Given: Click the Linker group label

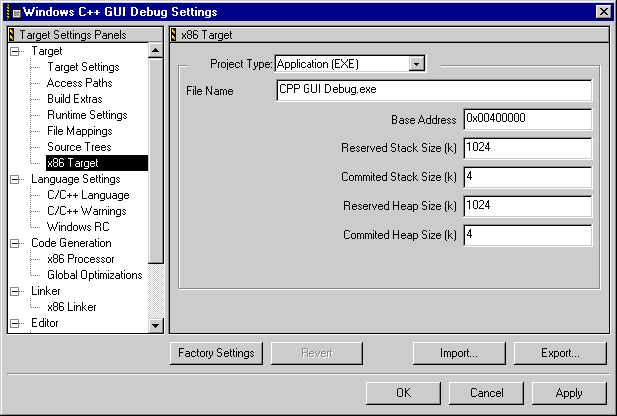Looking at the screenshot, I should click(46, 291).
